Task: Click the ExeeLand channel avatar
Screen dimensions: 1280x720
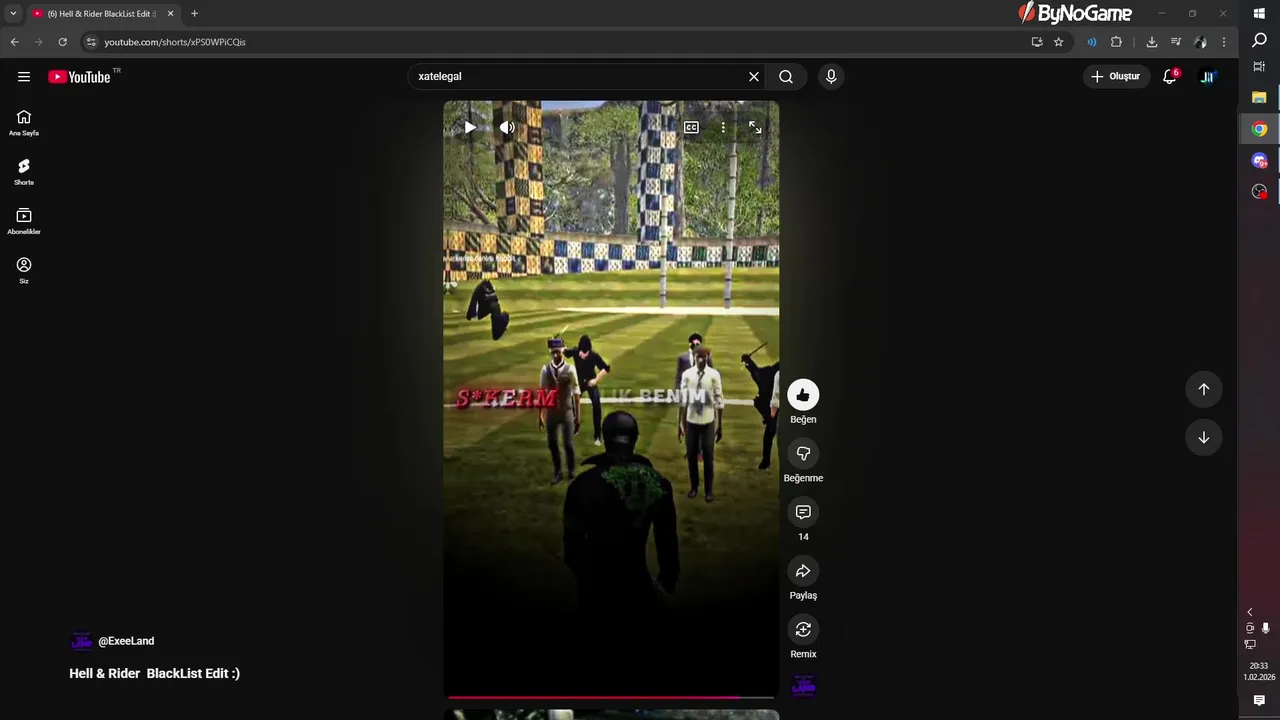Action: [81, 641]
